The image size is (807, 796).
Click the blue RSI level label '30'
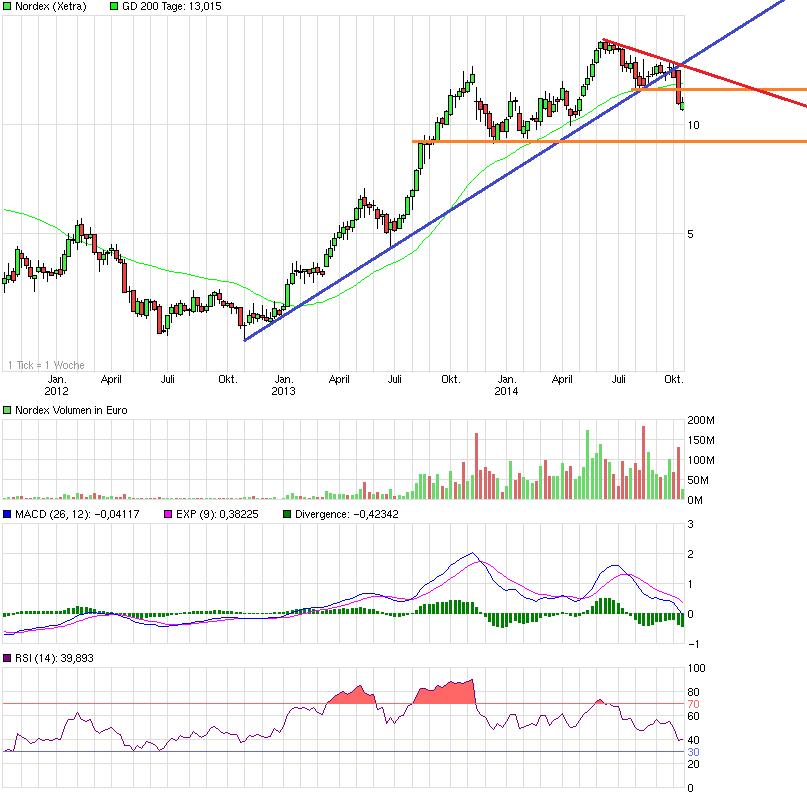pos(693,752)
